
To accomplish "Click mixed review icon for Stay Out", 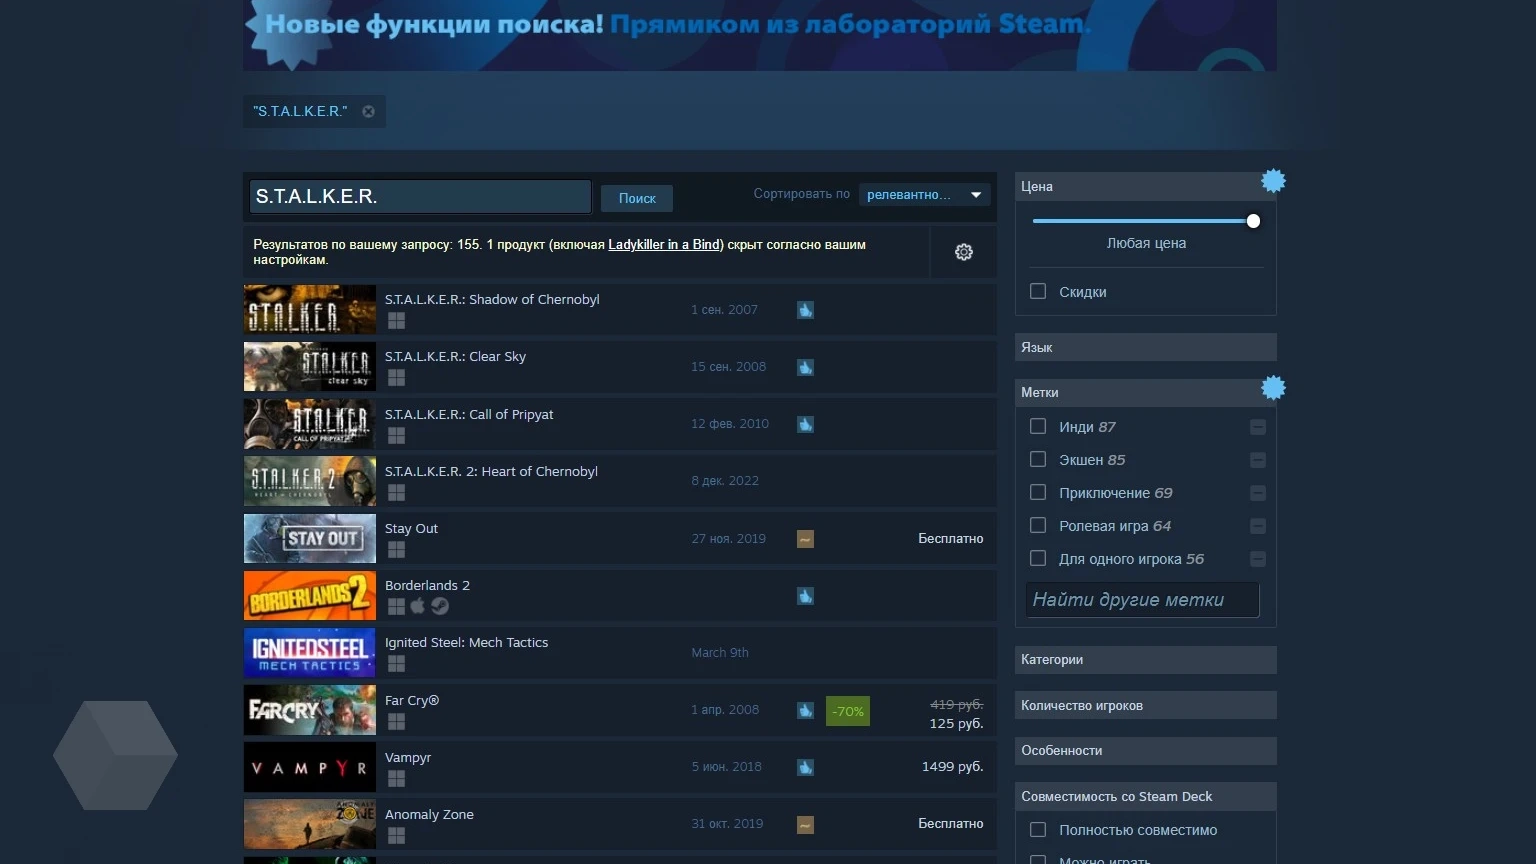I will (x=805, y=539).
